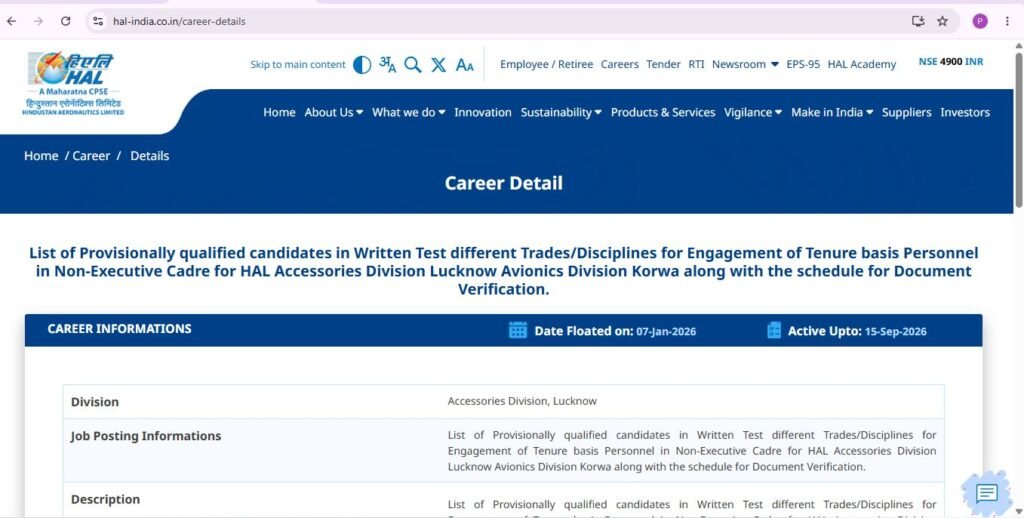Expand About Us menu

coord(334,112)
